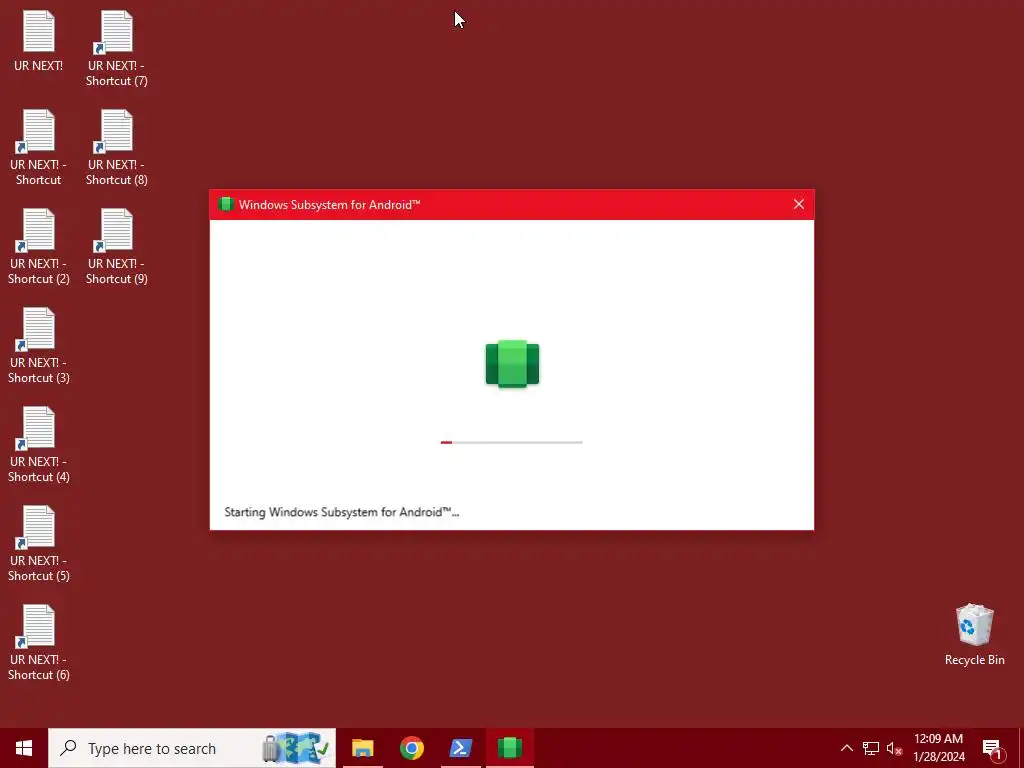The height and width of the screenshot is (768, 1024).
Task: Click the 'Windows Subsystem for Android™' title text
Action: 329,204
